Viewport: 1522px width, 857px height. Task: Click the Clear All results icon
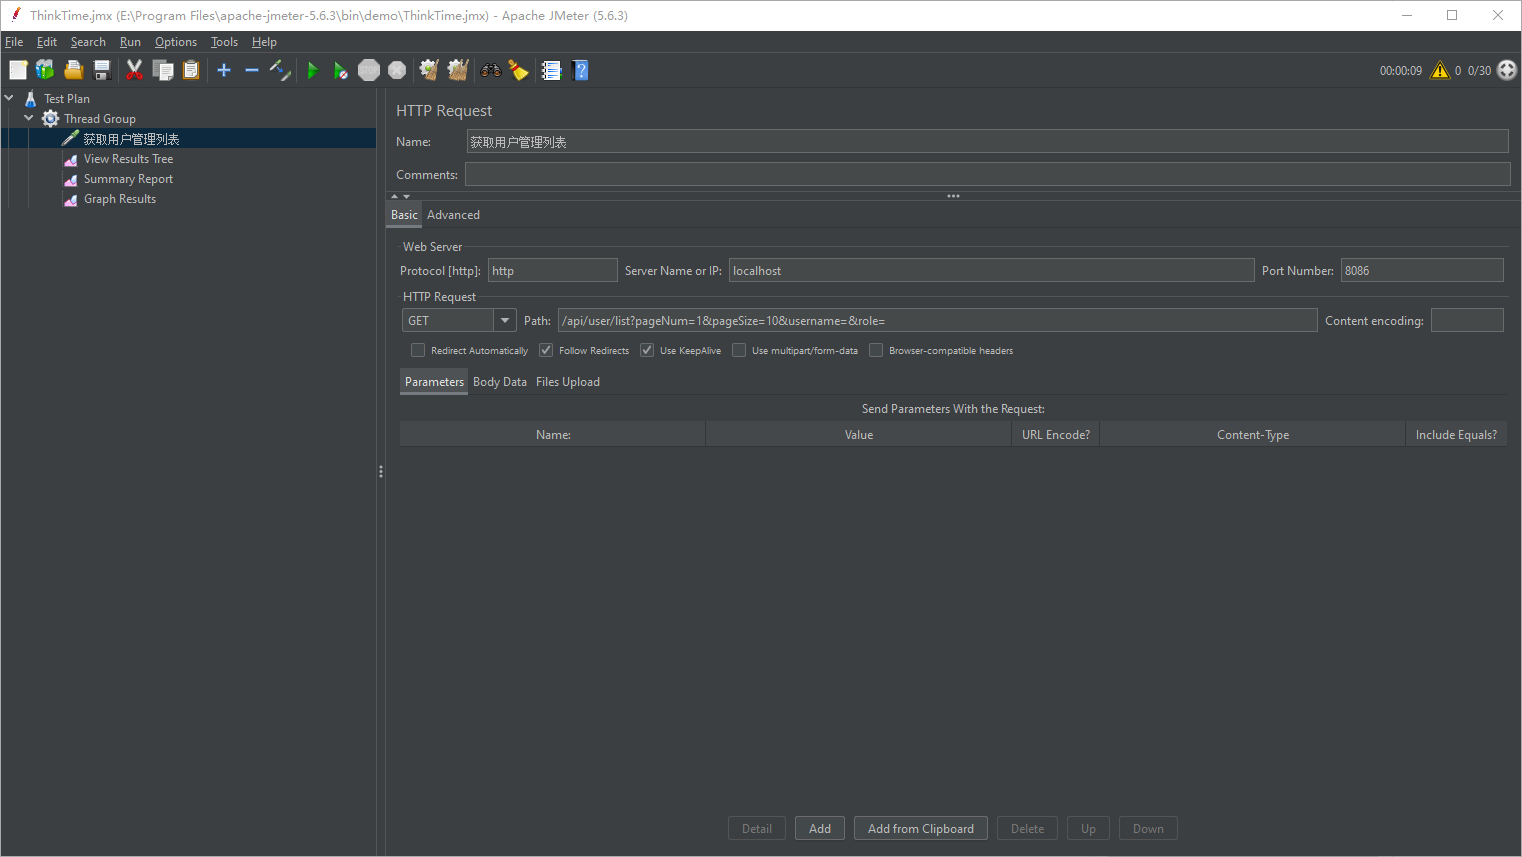point(458,70)
